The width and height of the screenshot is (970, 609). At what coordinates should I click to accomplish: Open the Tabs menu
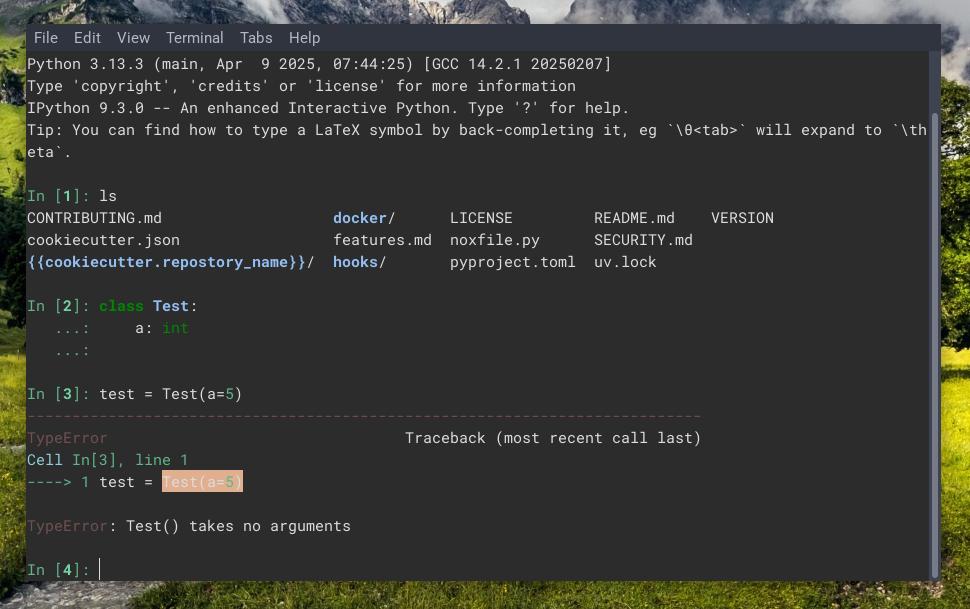256,37
